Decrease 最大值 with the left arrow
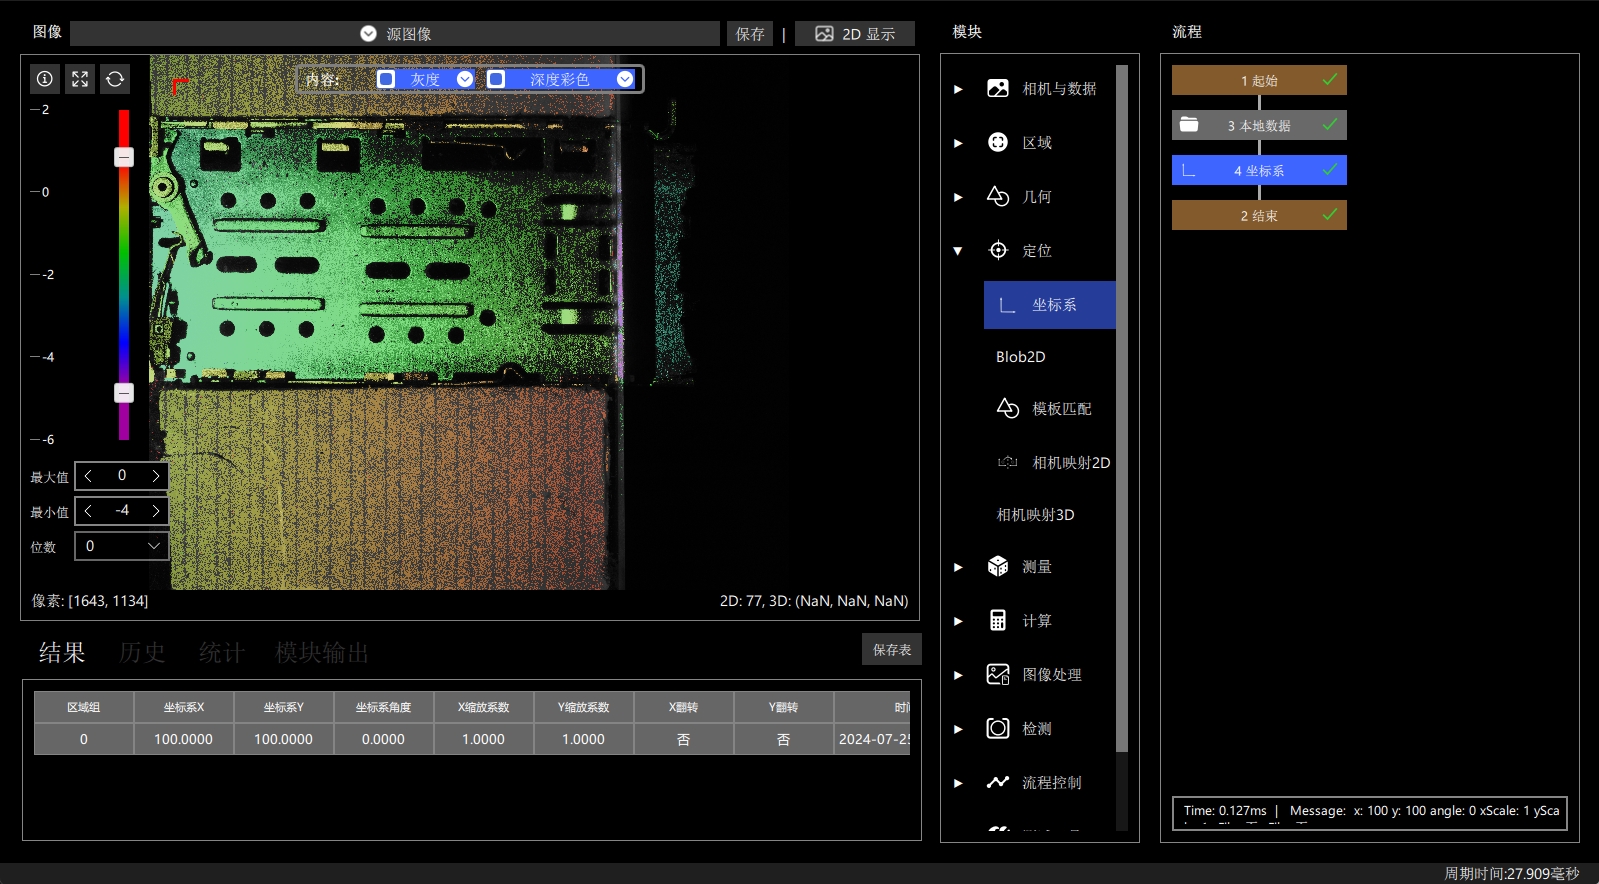Viewport: 1599px width, 884px height. pos(88,476)
